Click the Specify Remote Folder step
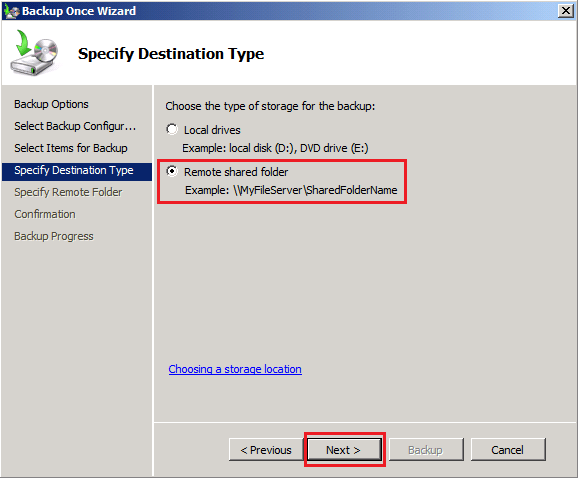This screenshot has height=478, width=578. click(68, 192)
